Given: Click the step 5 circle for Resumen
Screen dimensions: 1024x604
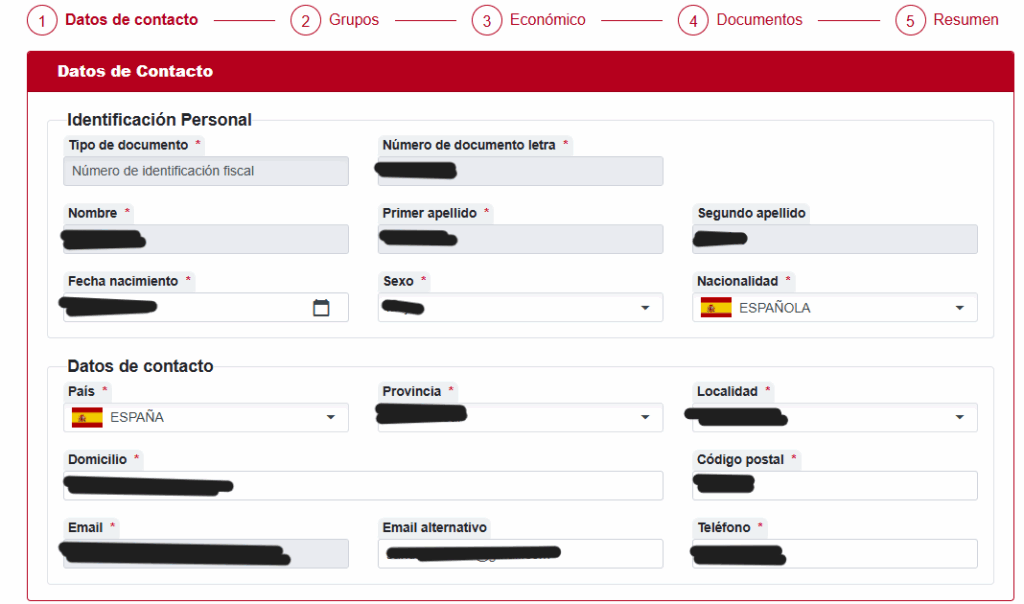Looking at the screenshot, I should [910, 20].
